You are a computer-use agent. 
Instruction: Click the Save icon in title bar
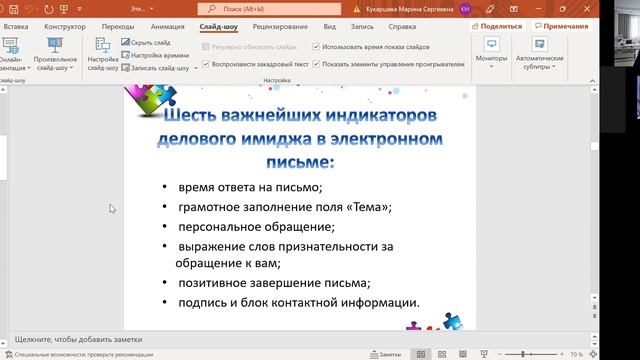[x=13, y=9]
